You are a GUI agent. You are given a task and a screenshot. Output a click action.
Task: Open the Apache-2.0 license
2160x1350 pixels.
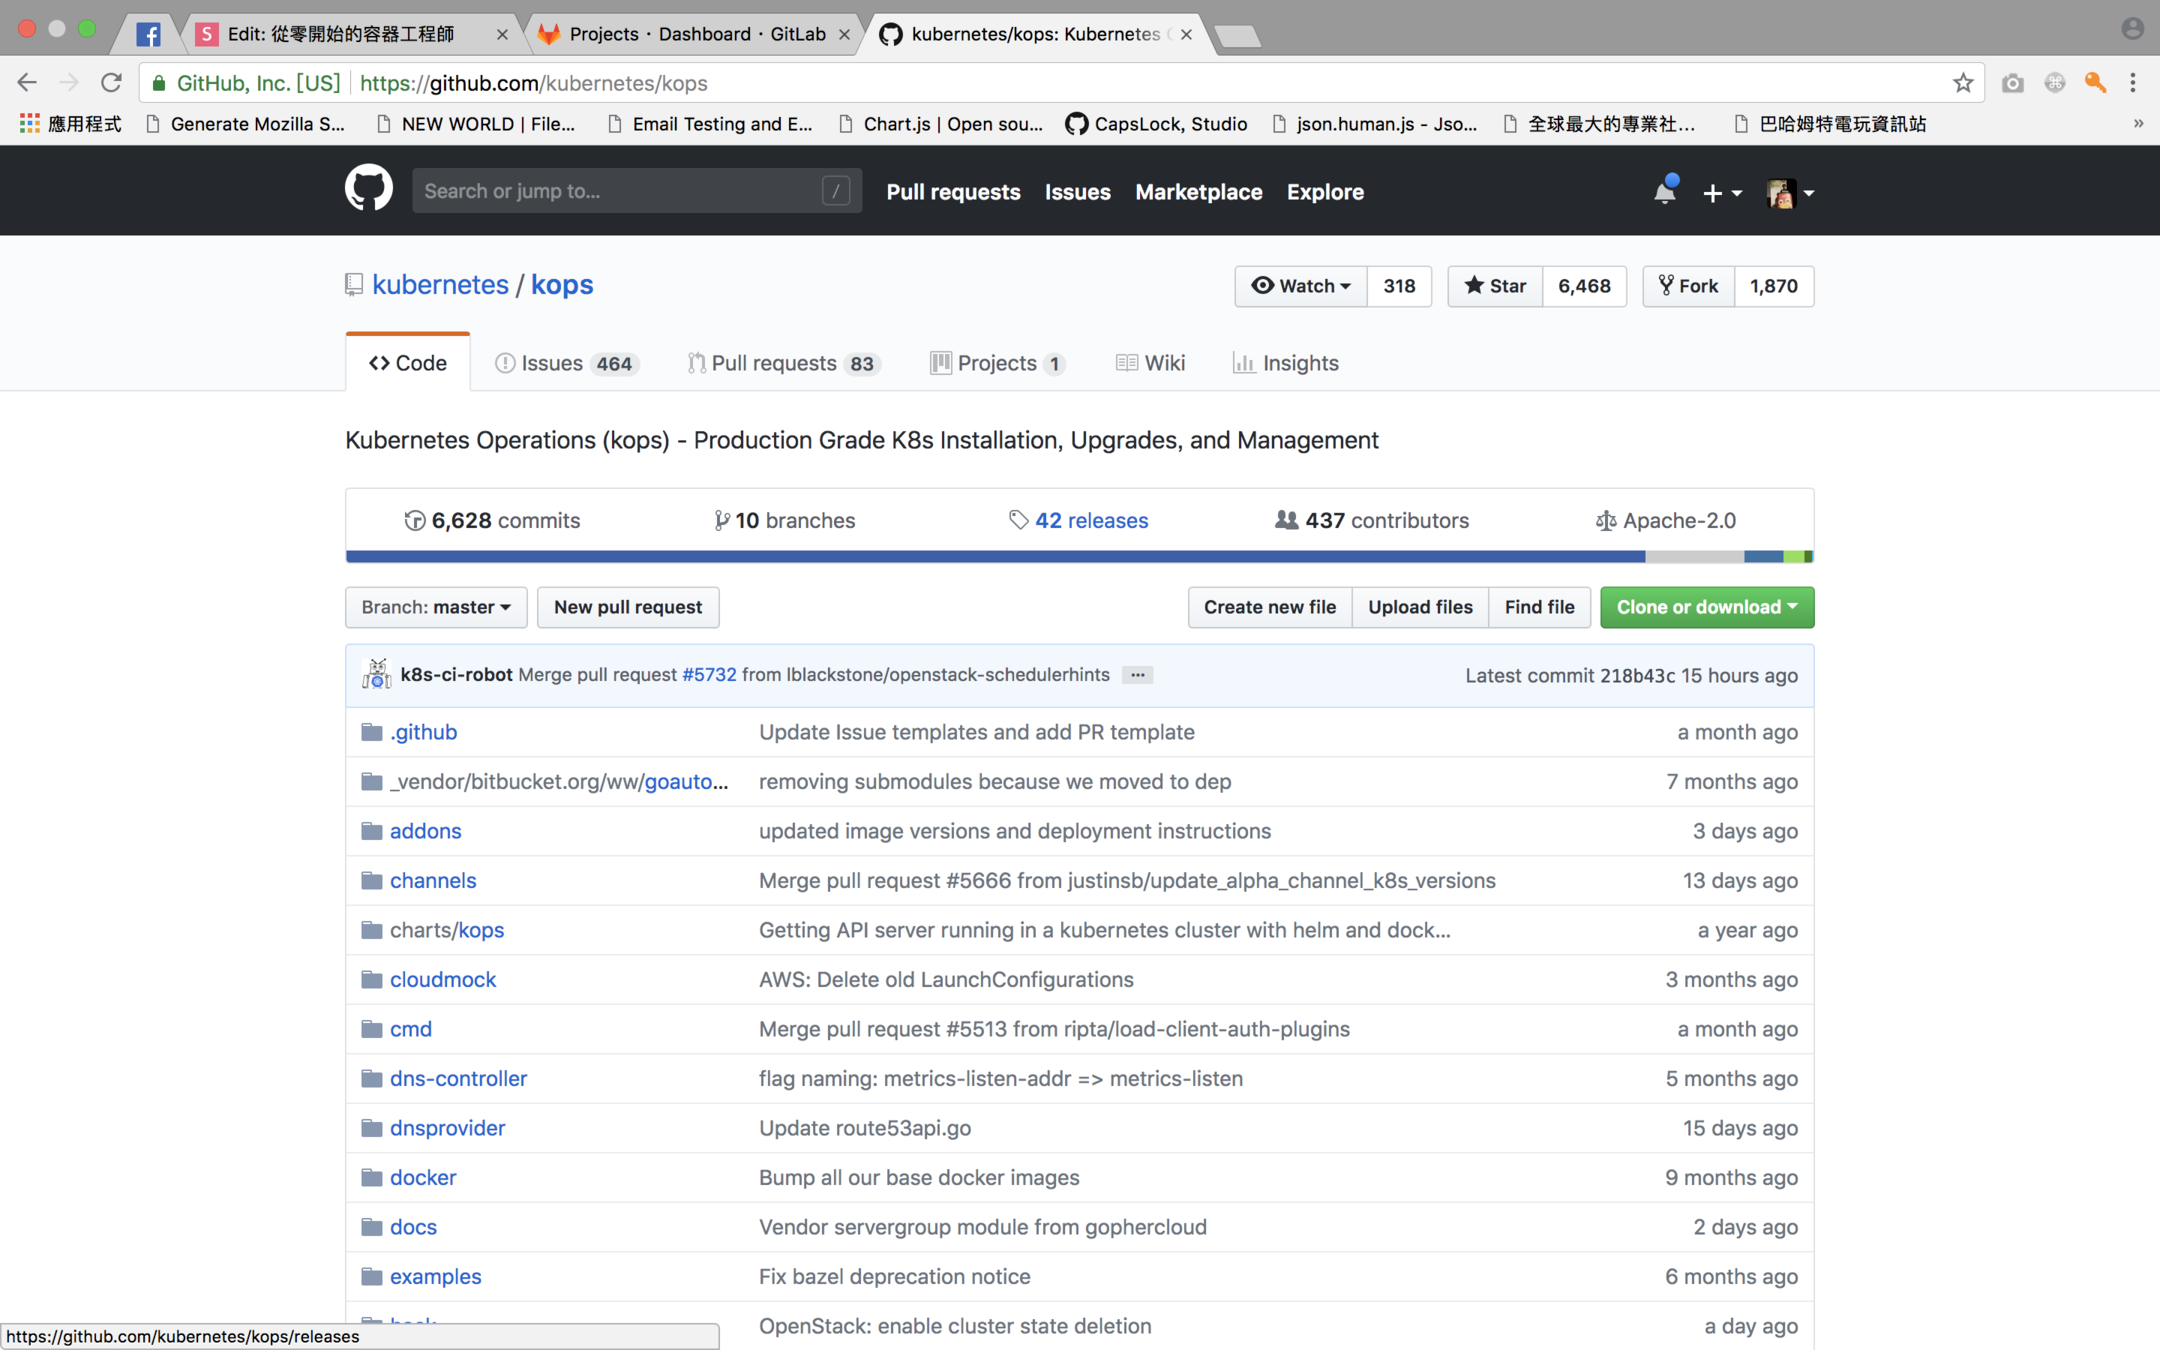pos(1665,520)
